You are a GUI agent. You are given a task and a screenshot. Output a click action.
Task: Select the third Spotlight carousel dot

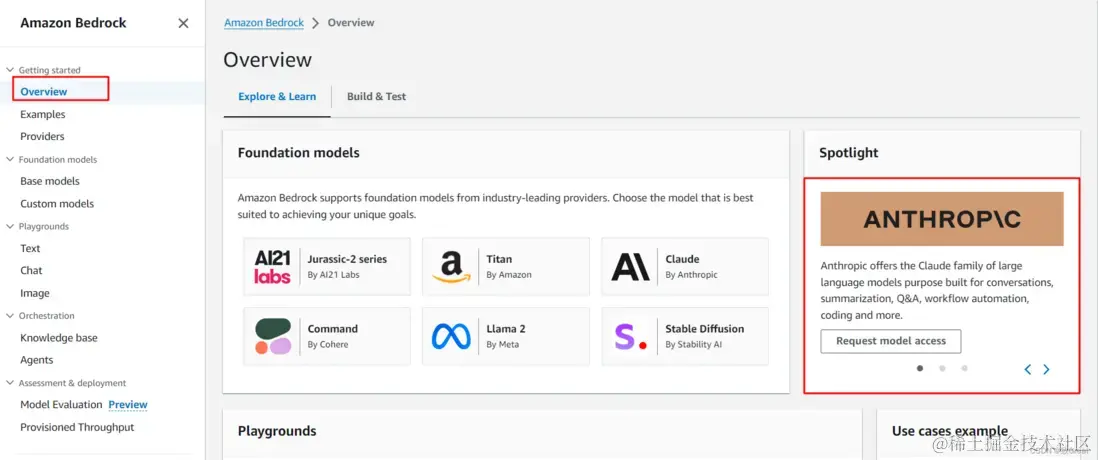tap(964, 368)
